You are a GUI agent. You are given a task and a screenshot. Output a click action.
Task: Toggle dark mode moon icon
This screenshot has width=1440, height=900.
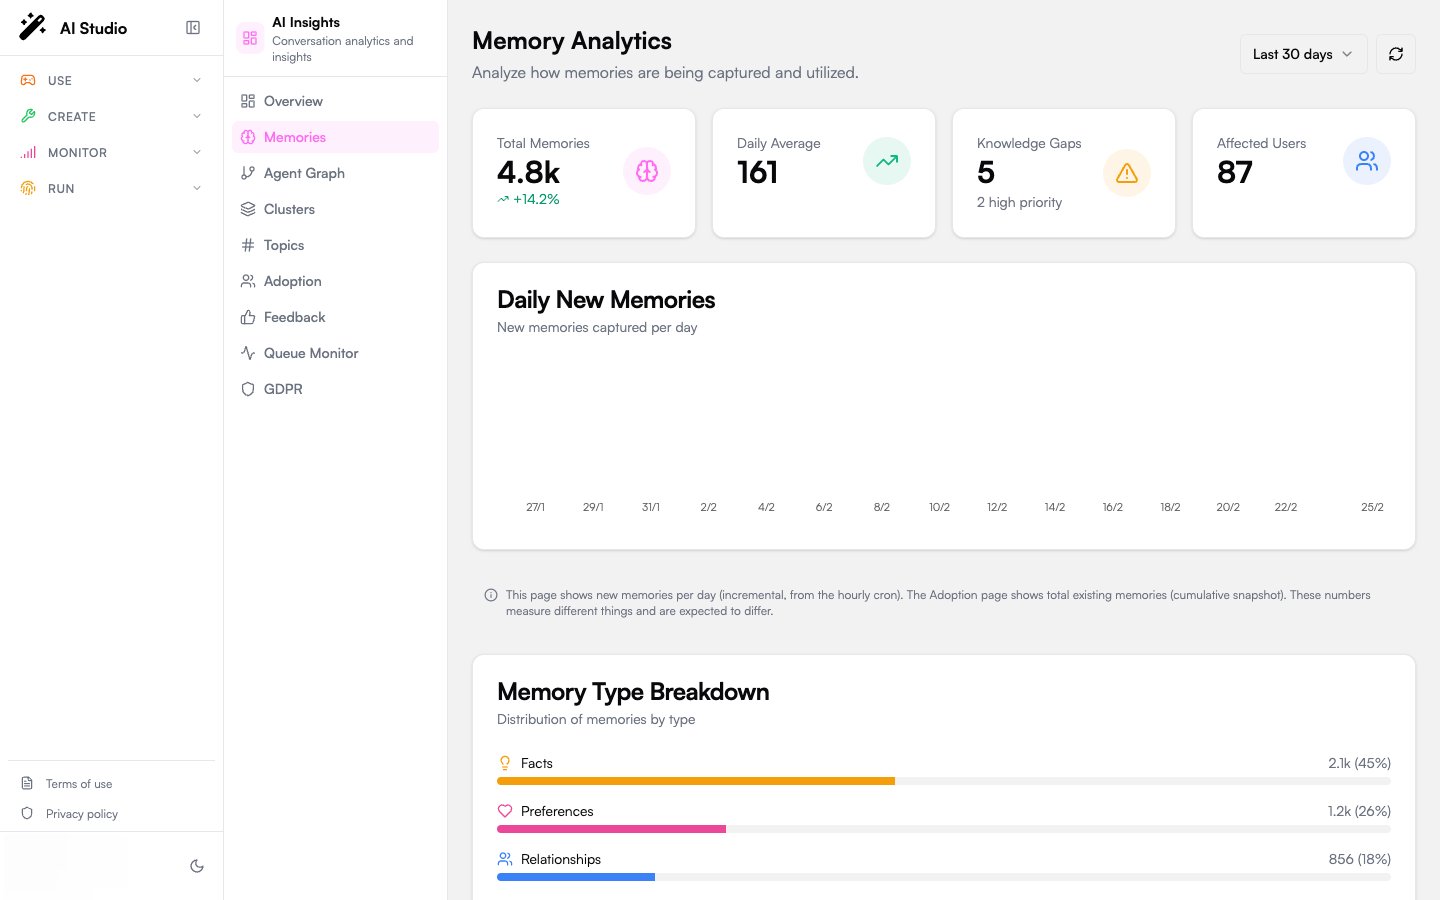197,866
